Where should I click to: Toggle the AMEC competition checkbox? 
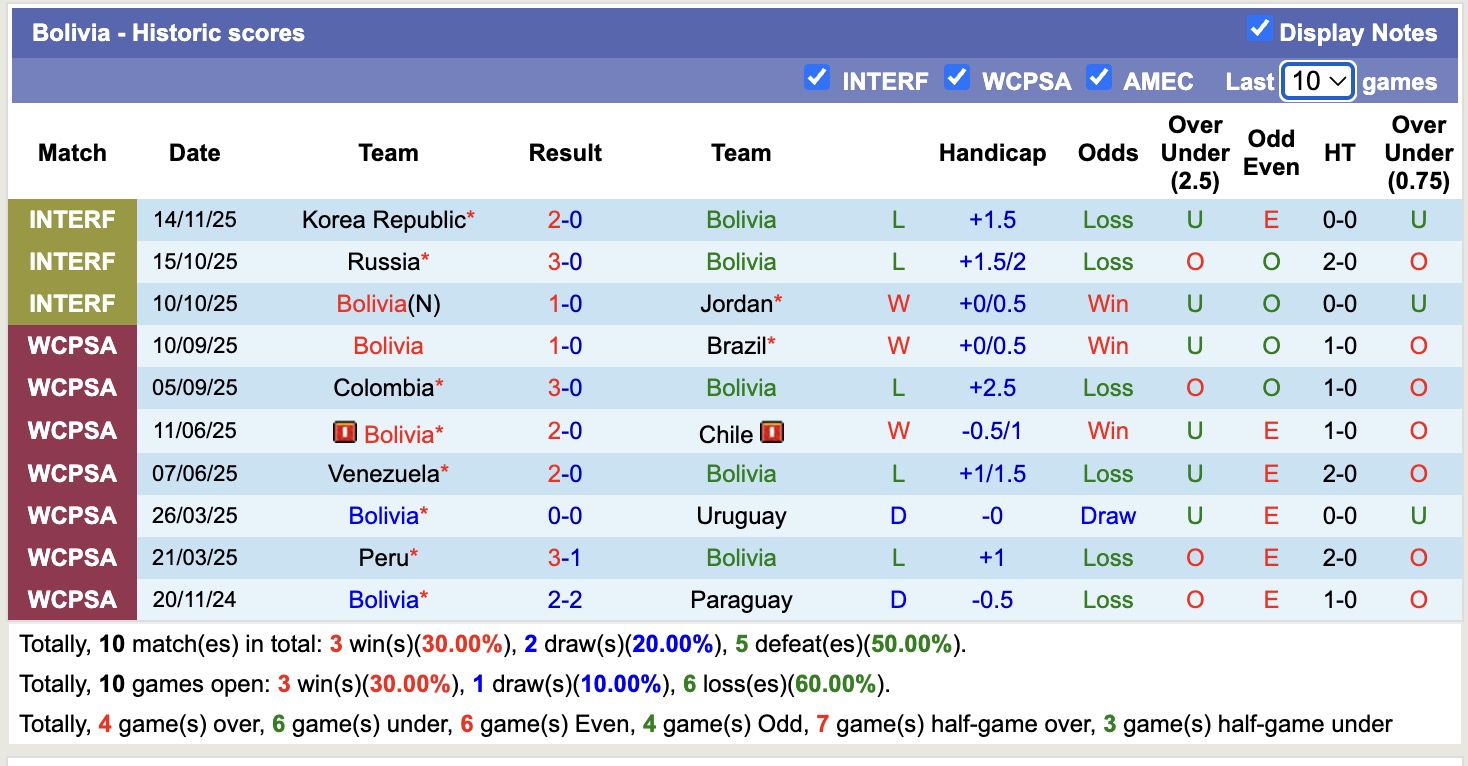tap(1099, 78)
